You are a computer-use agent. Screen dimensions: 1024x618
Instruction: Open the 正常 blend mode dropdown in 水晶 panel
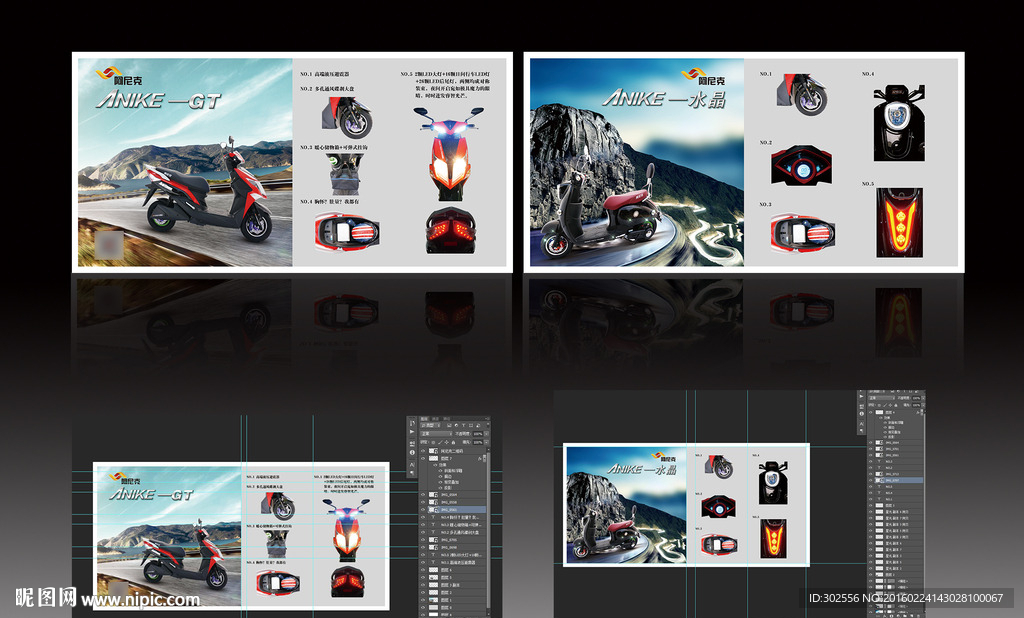coord(882,398)
